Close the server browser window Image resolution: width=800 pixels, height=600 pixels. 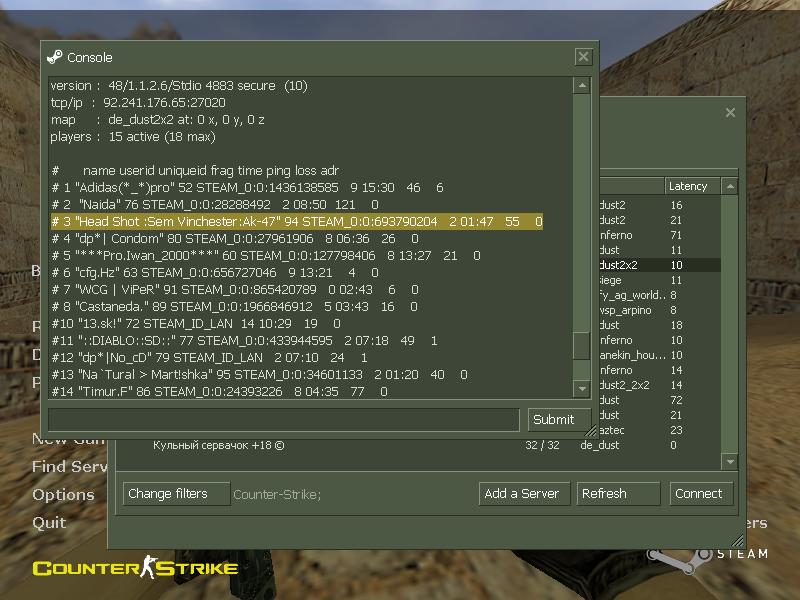tap(730, 113)
